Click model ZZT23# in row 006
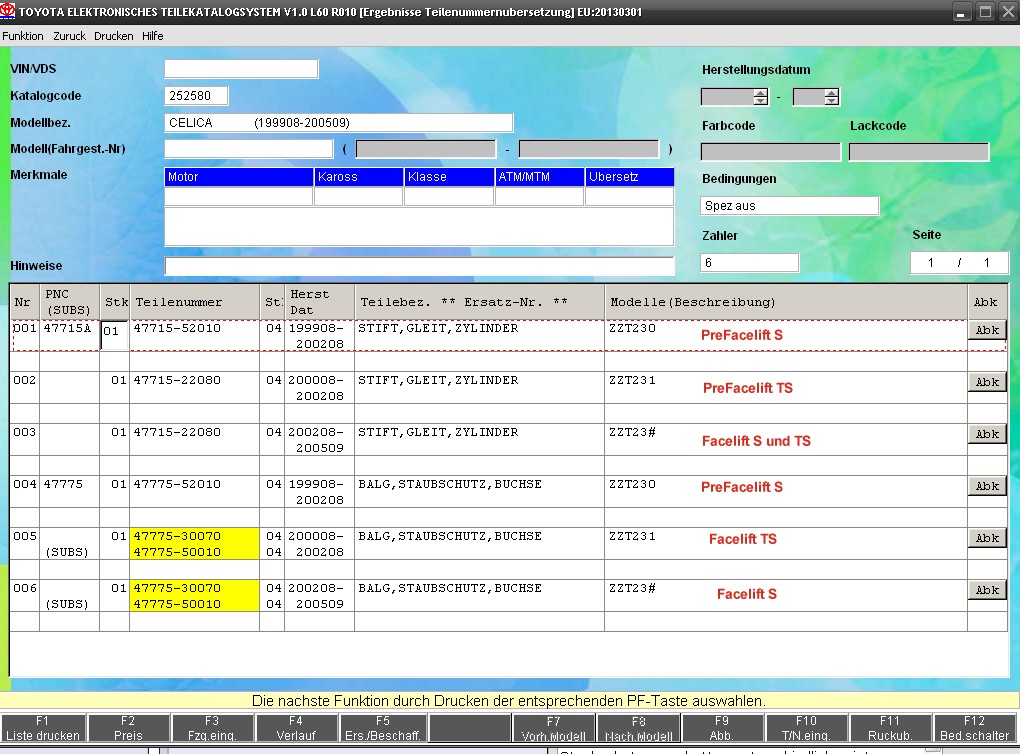 coord(632,588)
